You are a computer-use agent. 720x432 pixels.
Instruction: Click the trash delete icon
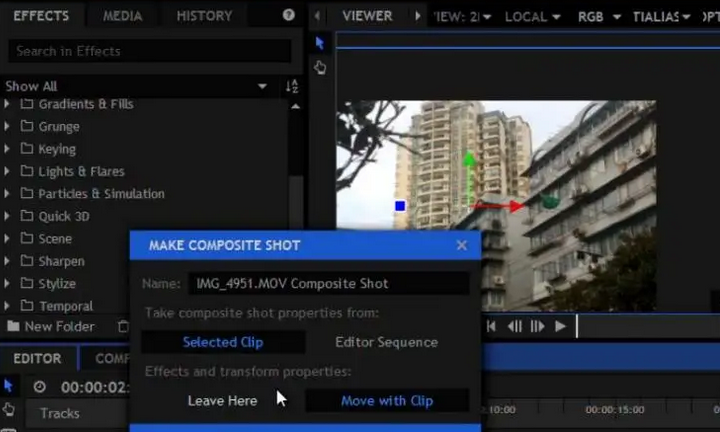123,326
